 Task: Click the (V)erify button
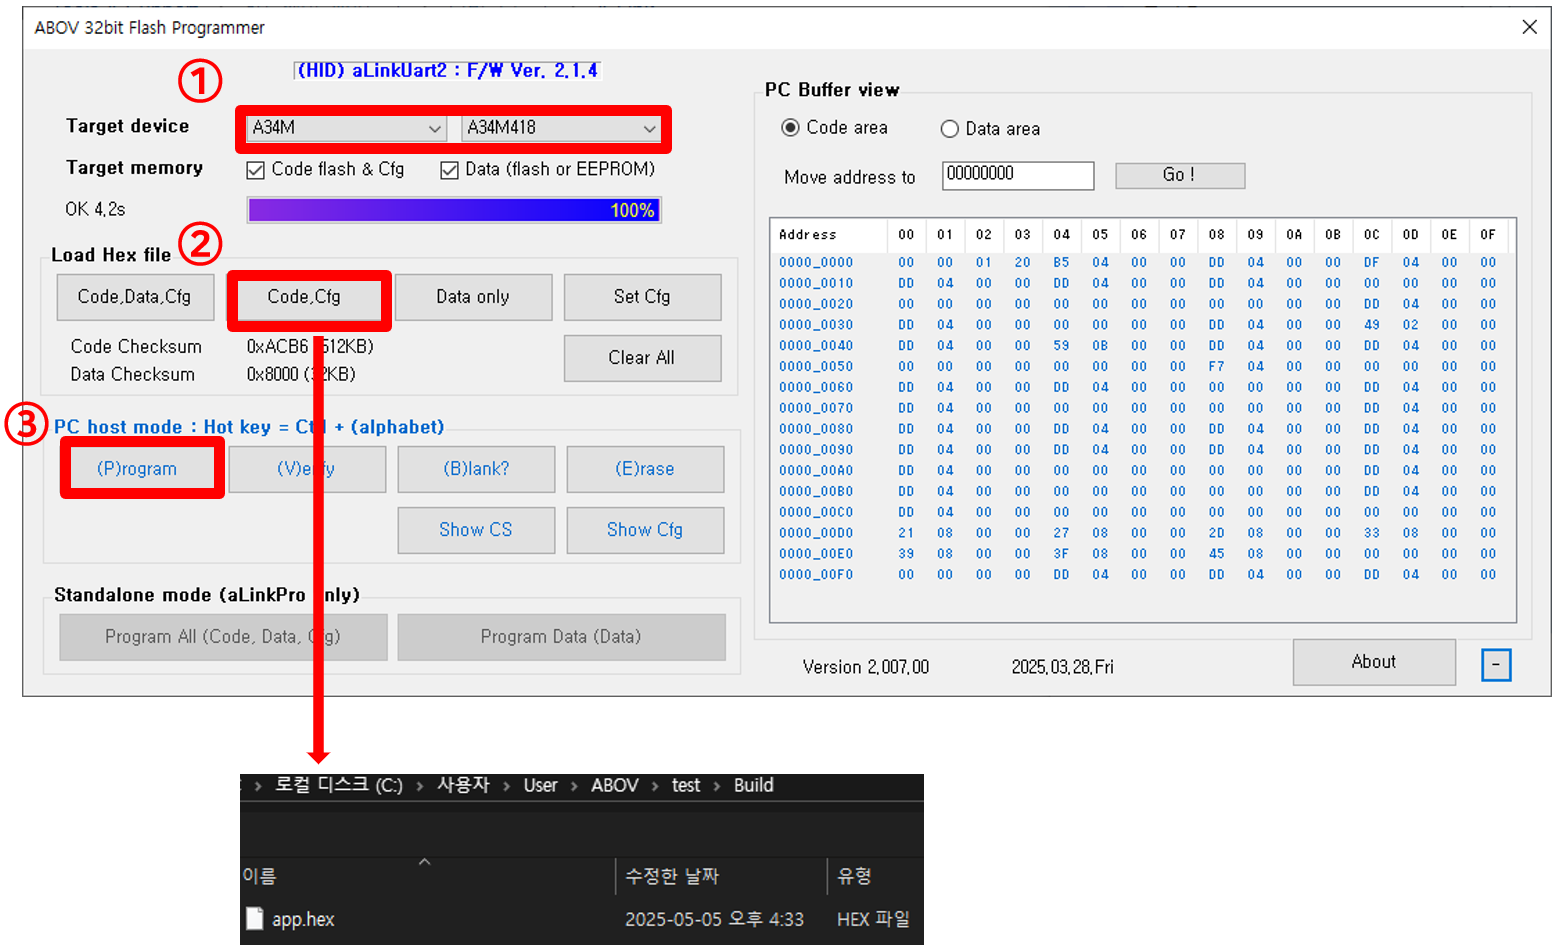coord(307,469)
